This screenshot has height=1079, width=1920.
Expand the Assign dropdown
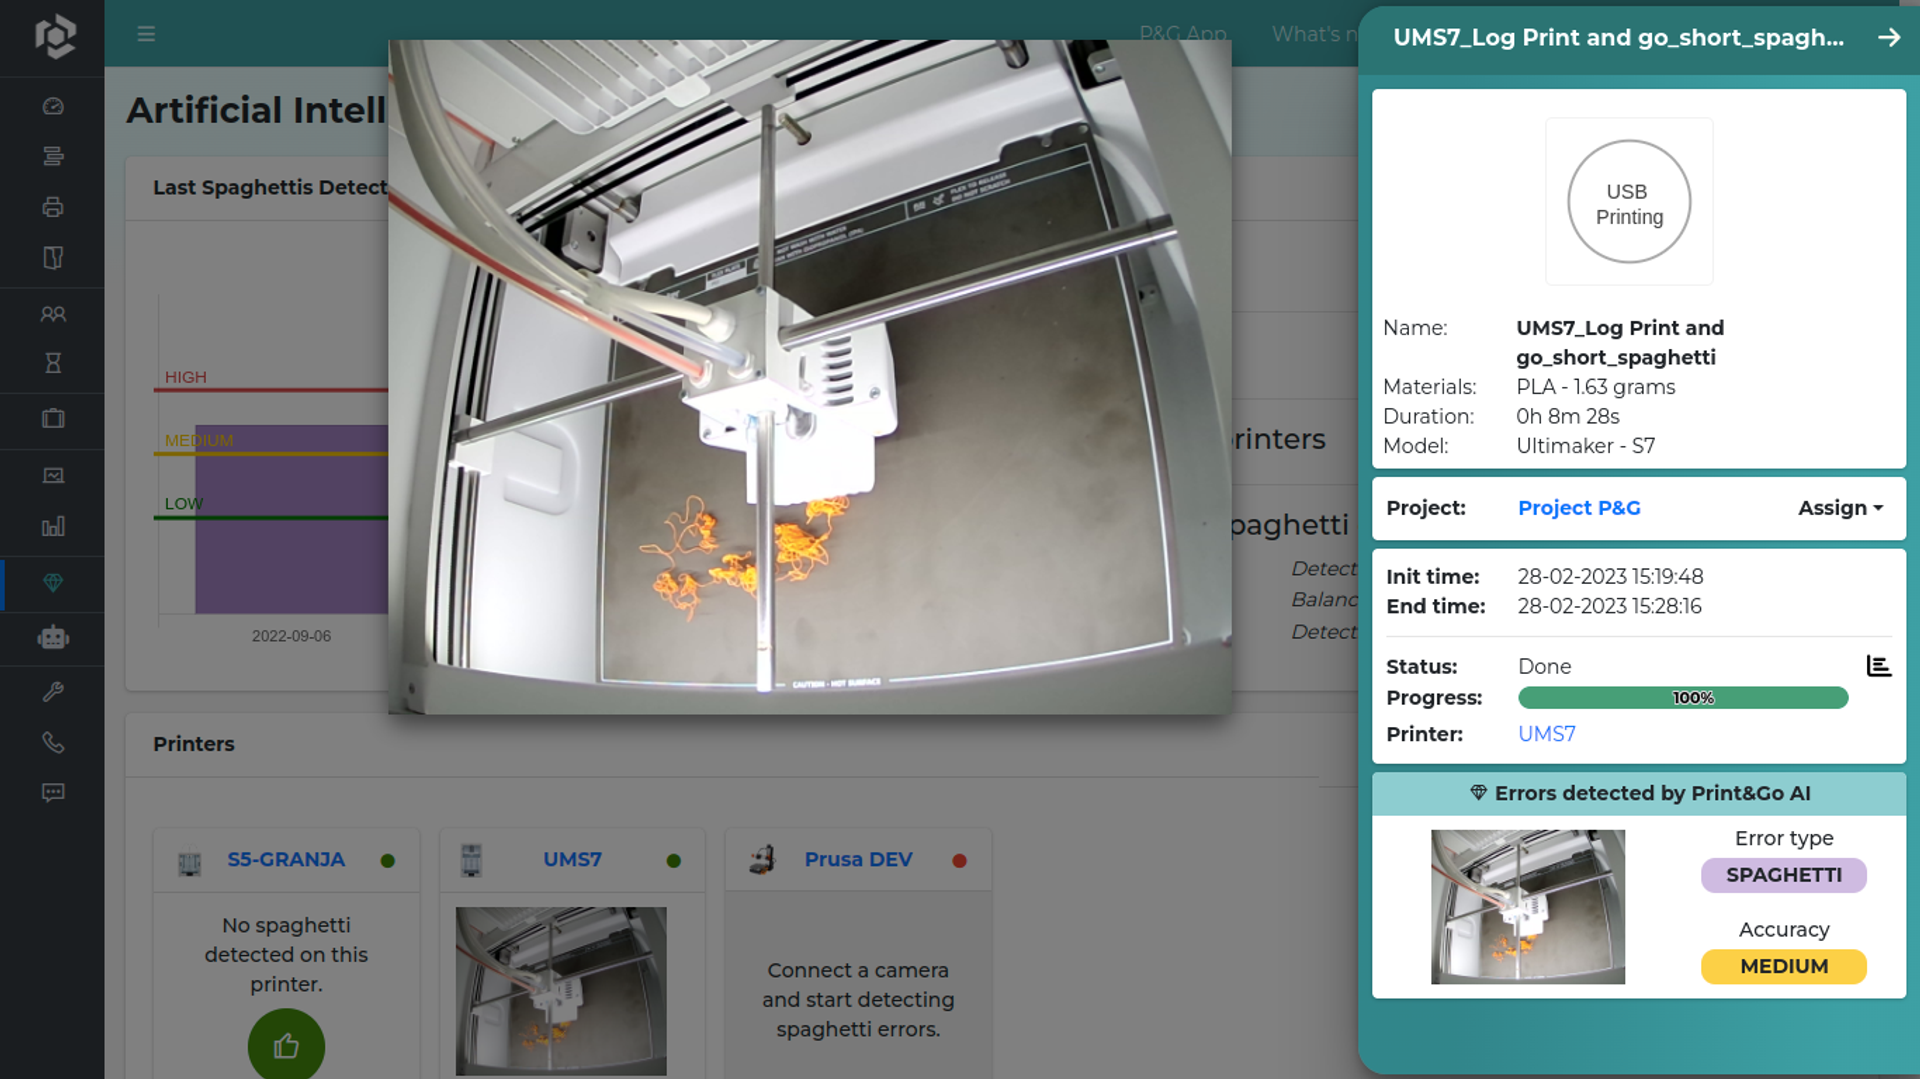pos(1840,508)
